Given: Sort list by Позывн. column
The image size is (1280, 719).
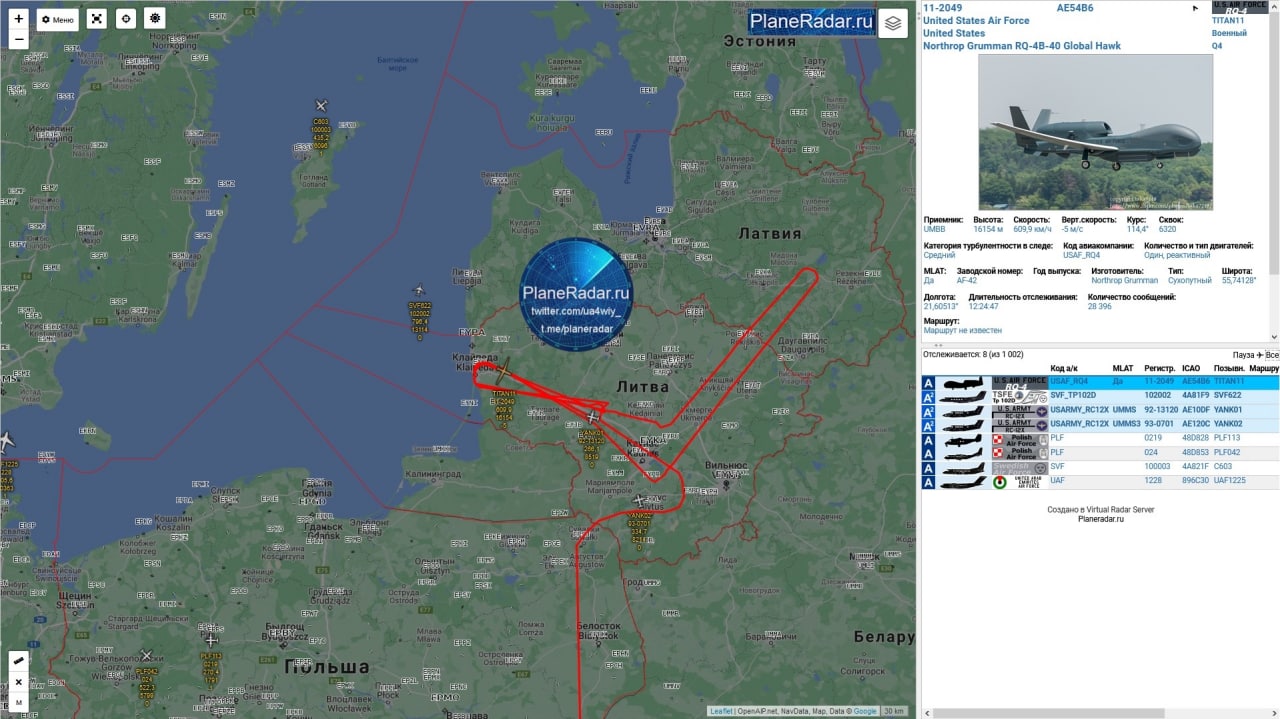Looking at the screenshot, I should tap(1229, 368).
